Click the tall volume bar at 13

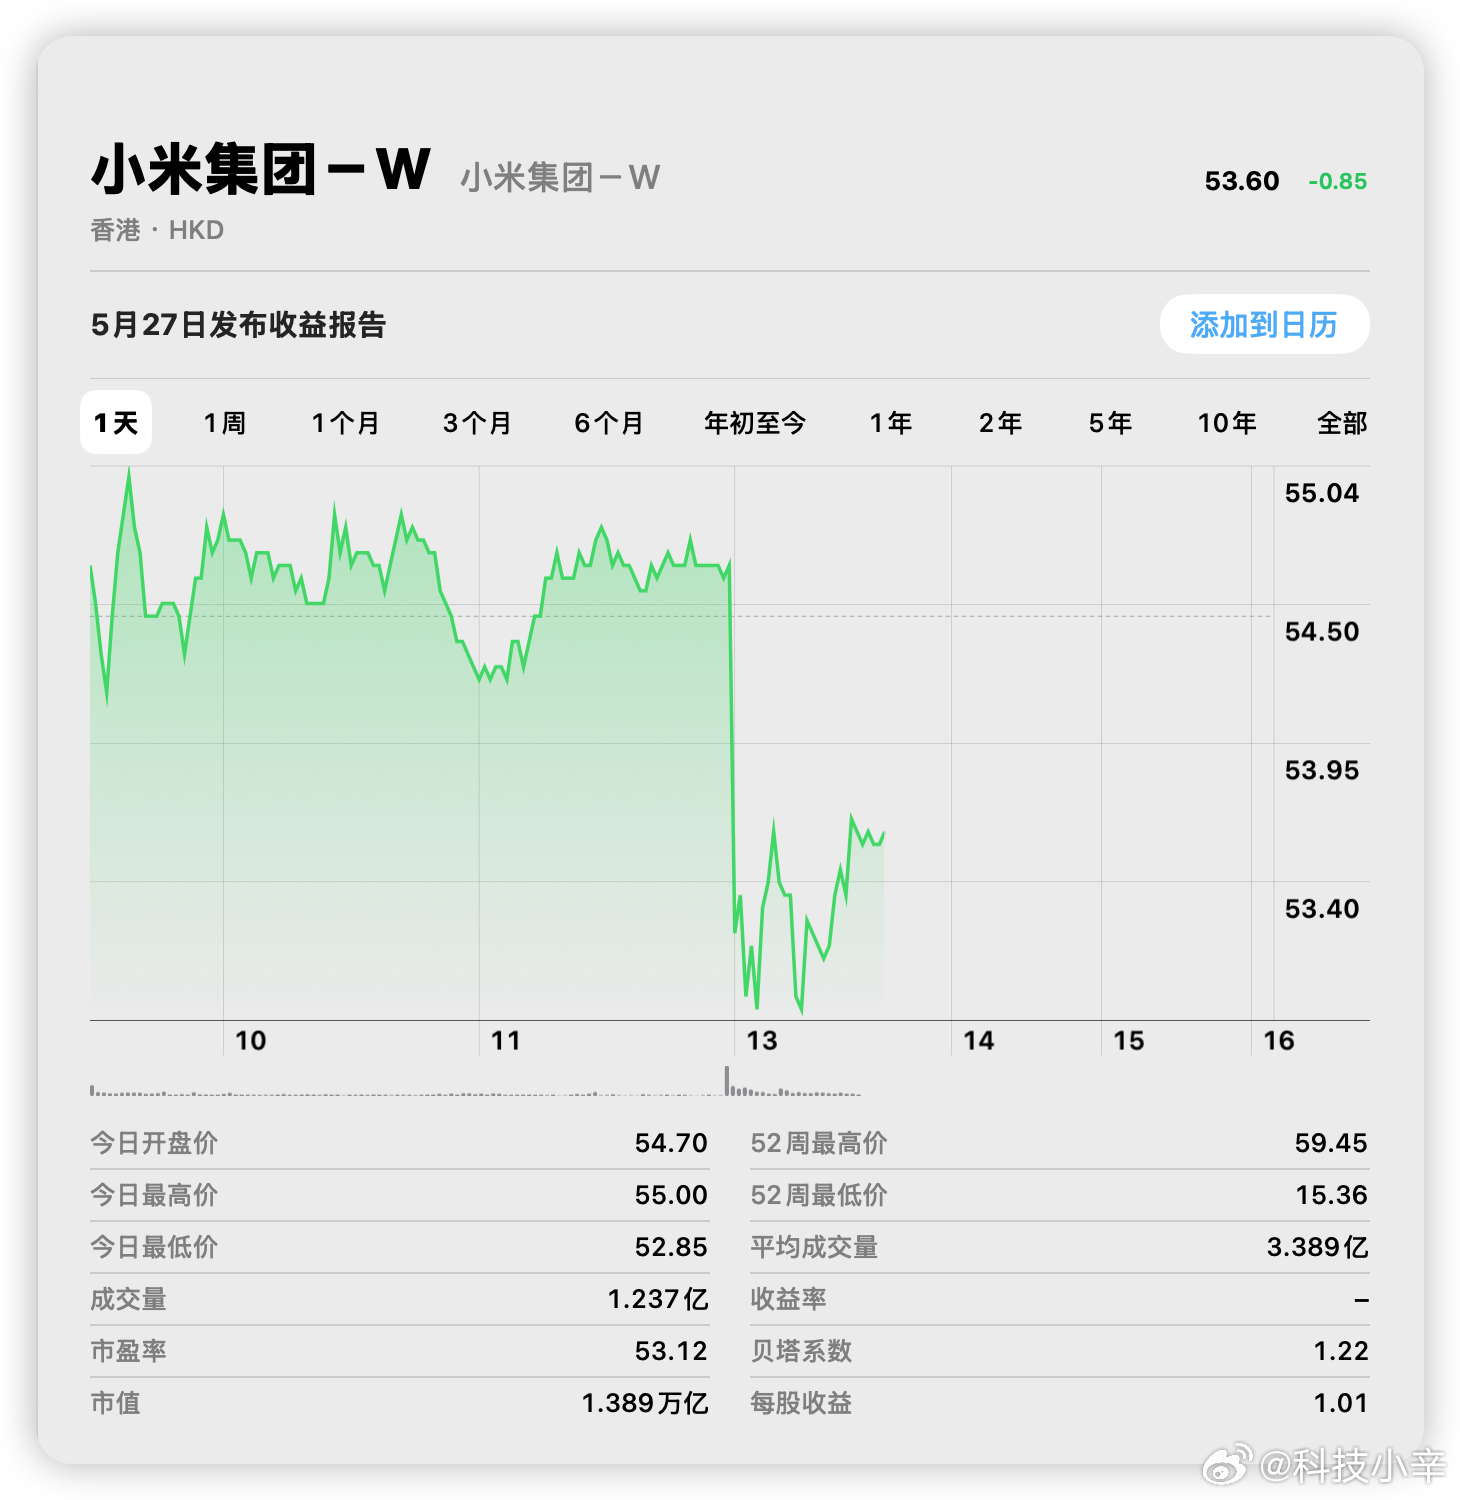[x=727, y=1080]
